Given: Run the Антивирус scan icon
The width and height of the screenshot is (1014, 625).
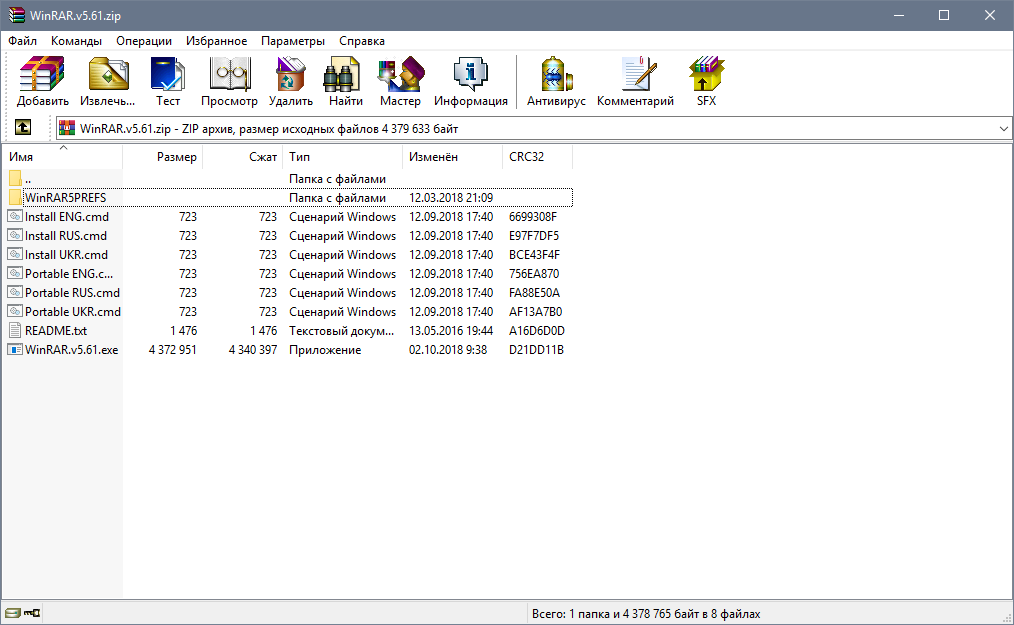Looking at the screenshot, I should pyautogui.click(x=556, y=82).
